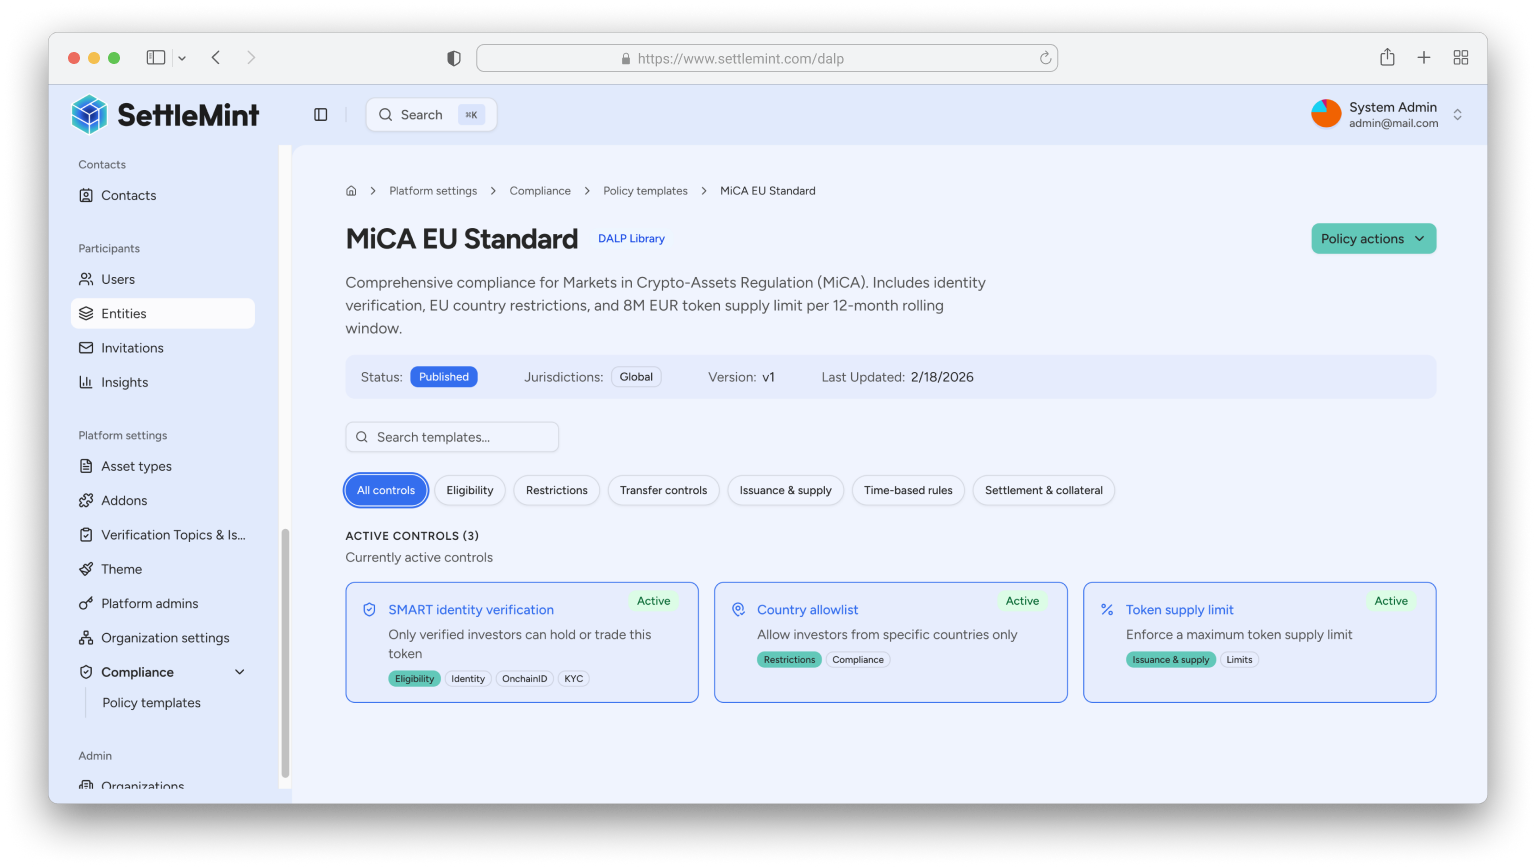Open the Safari share icon
The height and width of the screenshot is (868, 1536).
point(1387,58)
